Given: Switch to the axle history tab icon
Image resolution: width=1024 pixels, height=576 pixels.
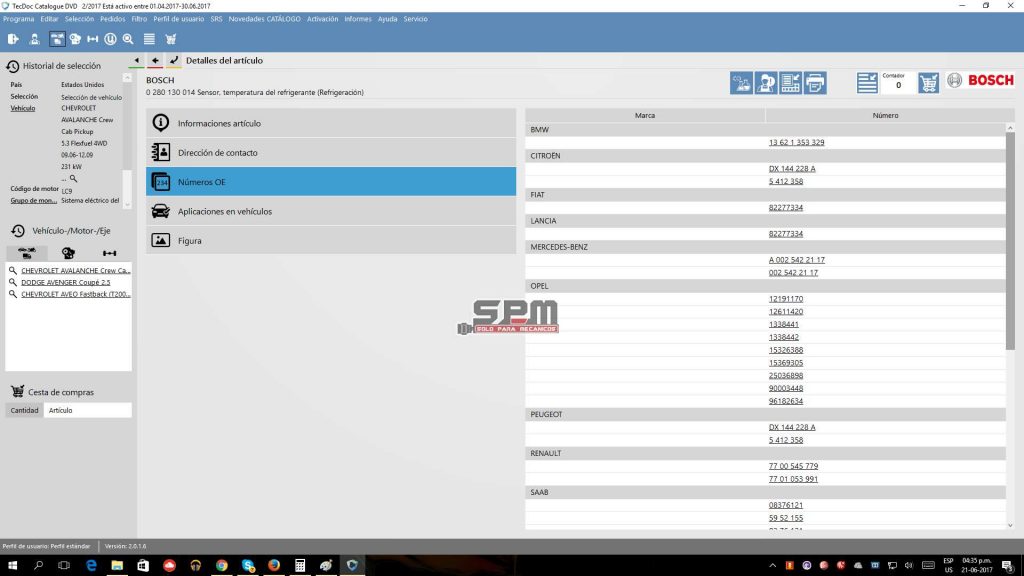Looking at the screenshot, I should tap(109, 253).
